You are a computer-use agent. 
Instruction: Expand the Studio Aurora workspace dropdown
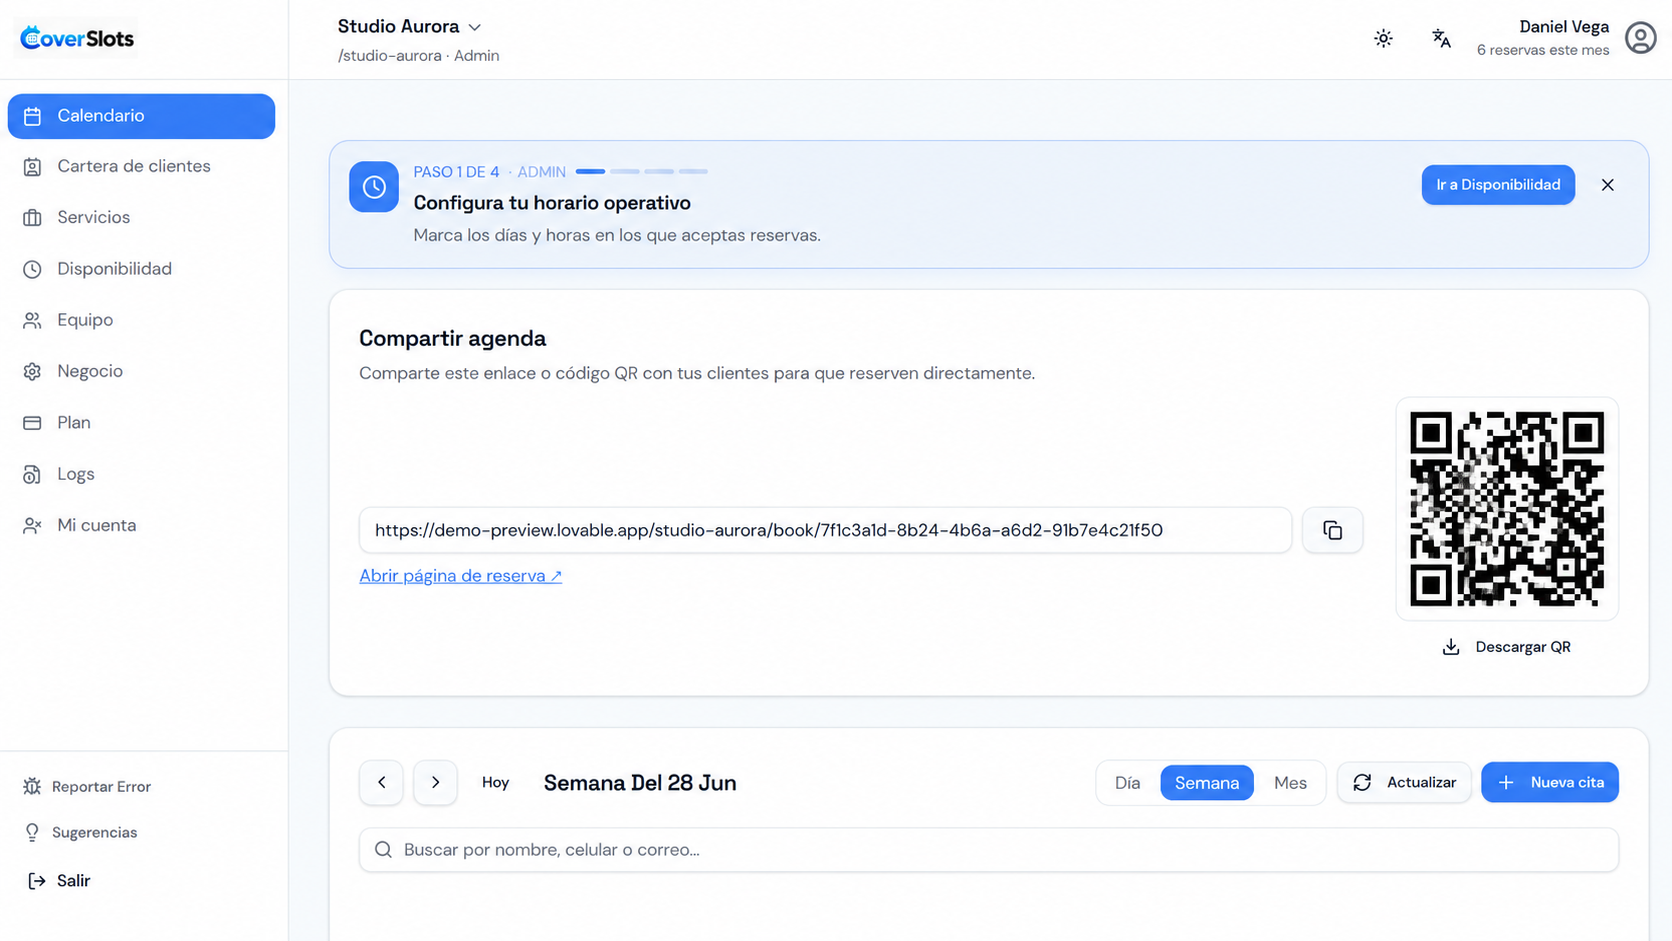click(409, 27)
